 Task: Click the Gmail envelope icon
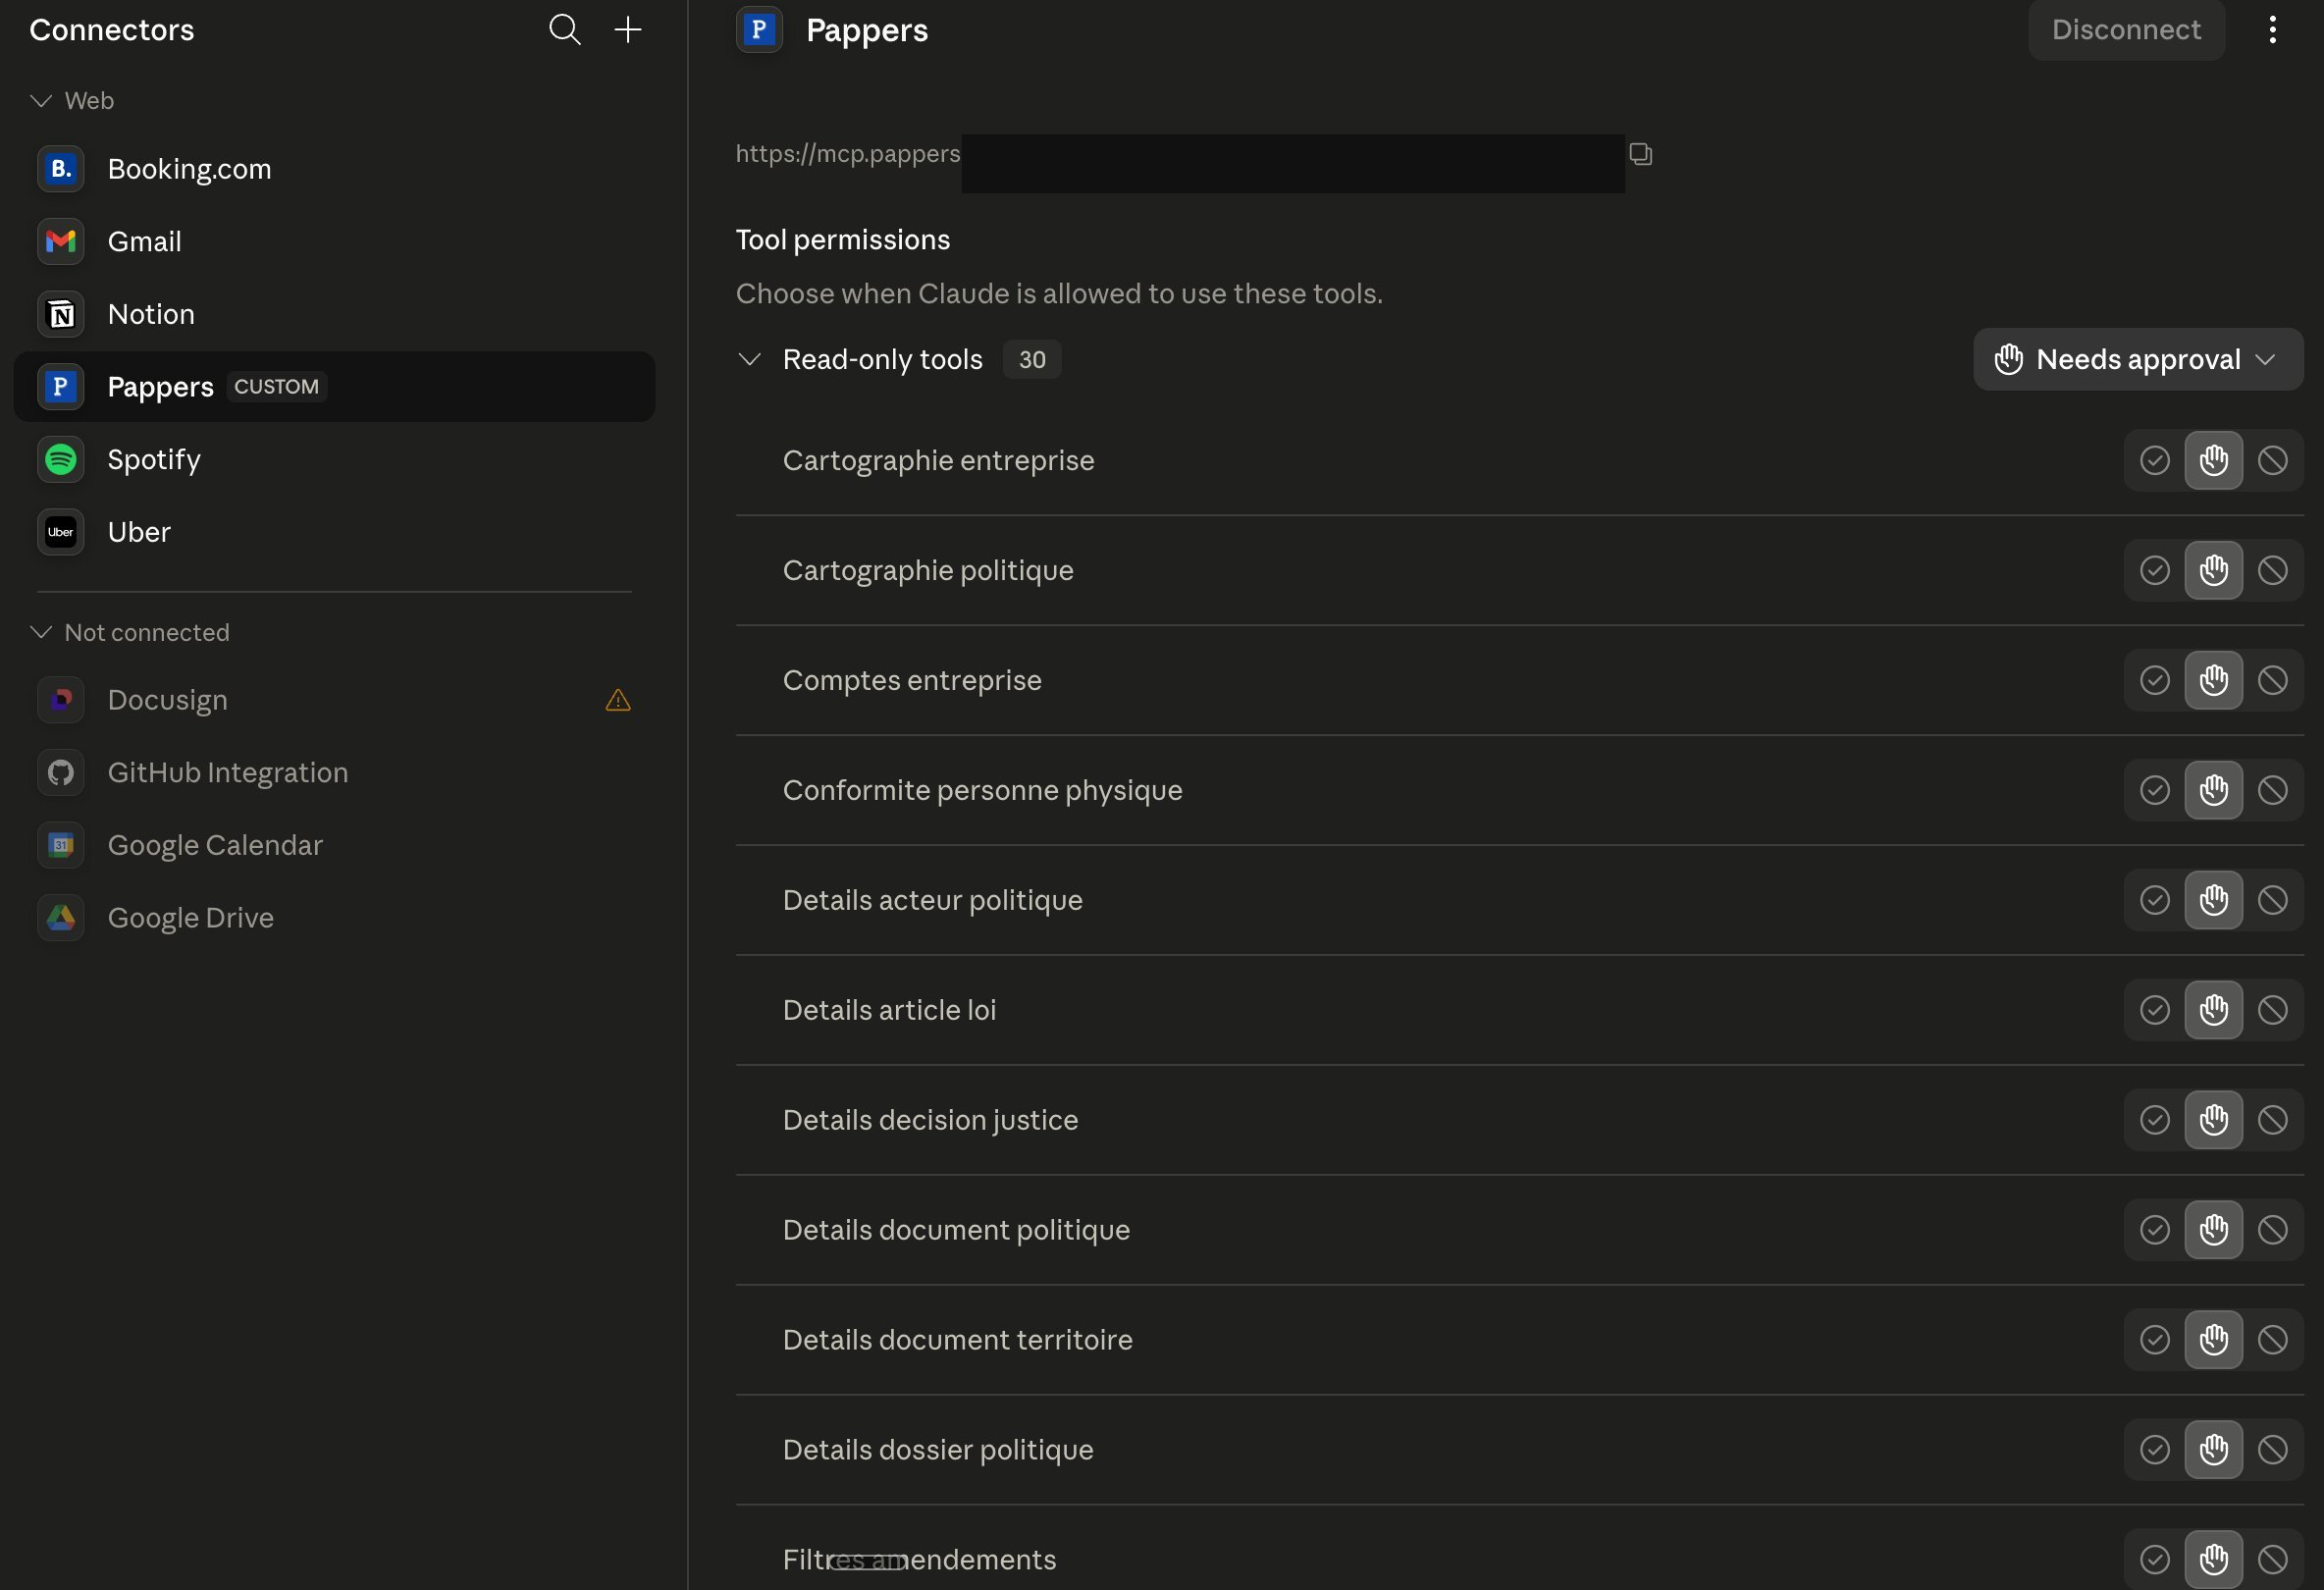click(60, 241)
